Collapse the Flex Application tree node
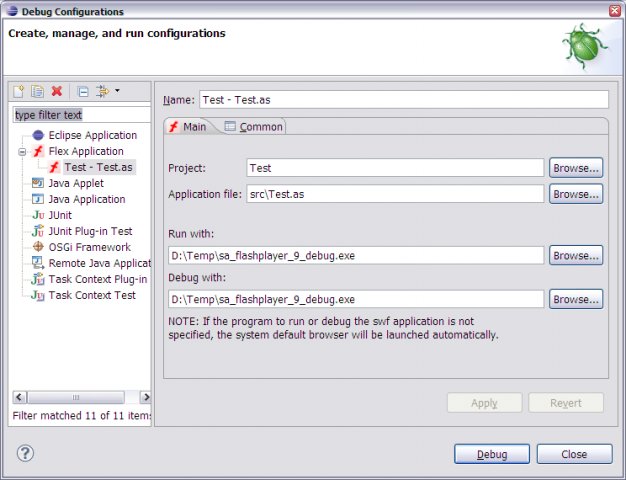Image resolution: width=626 pixels, height=480 pixels. [x=22, y=152]
